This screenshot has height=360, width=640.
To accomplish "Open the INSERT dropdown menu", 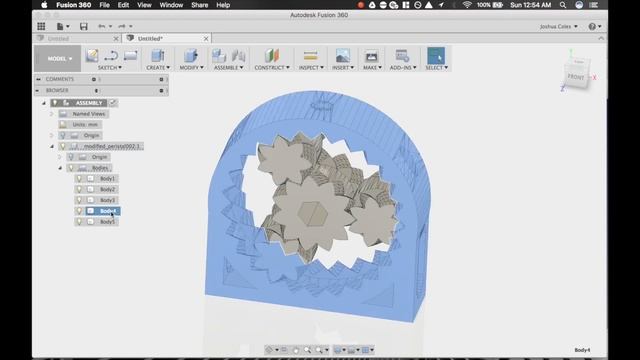I will (343, 67).
